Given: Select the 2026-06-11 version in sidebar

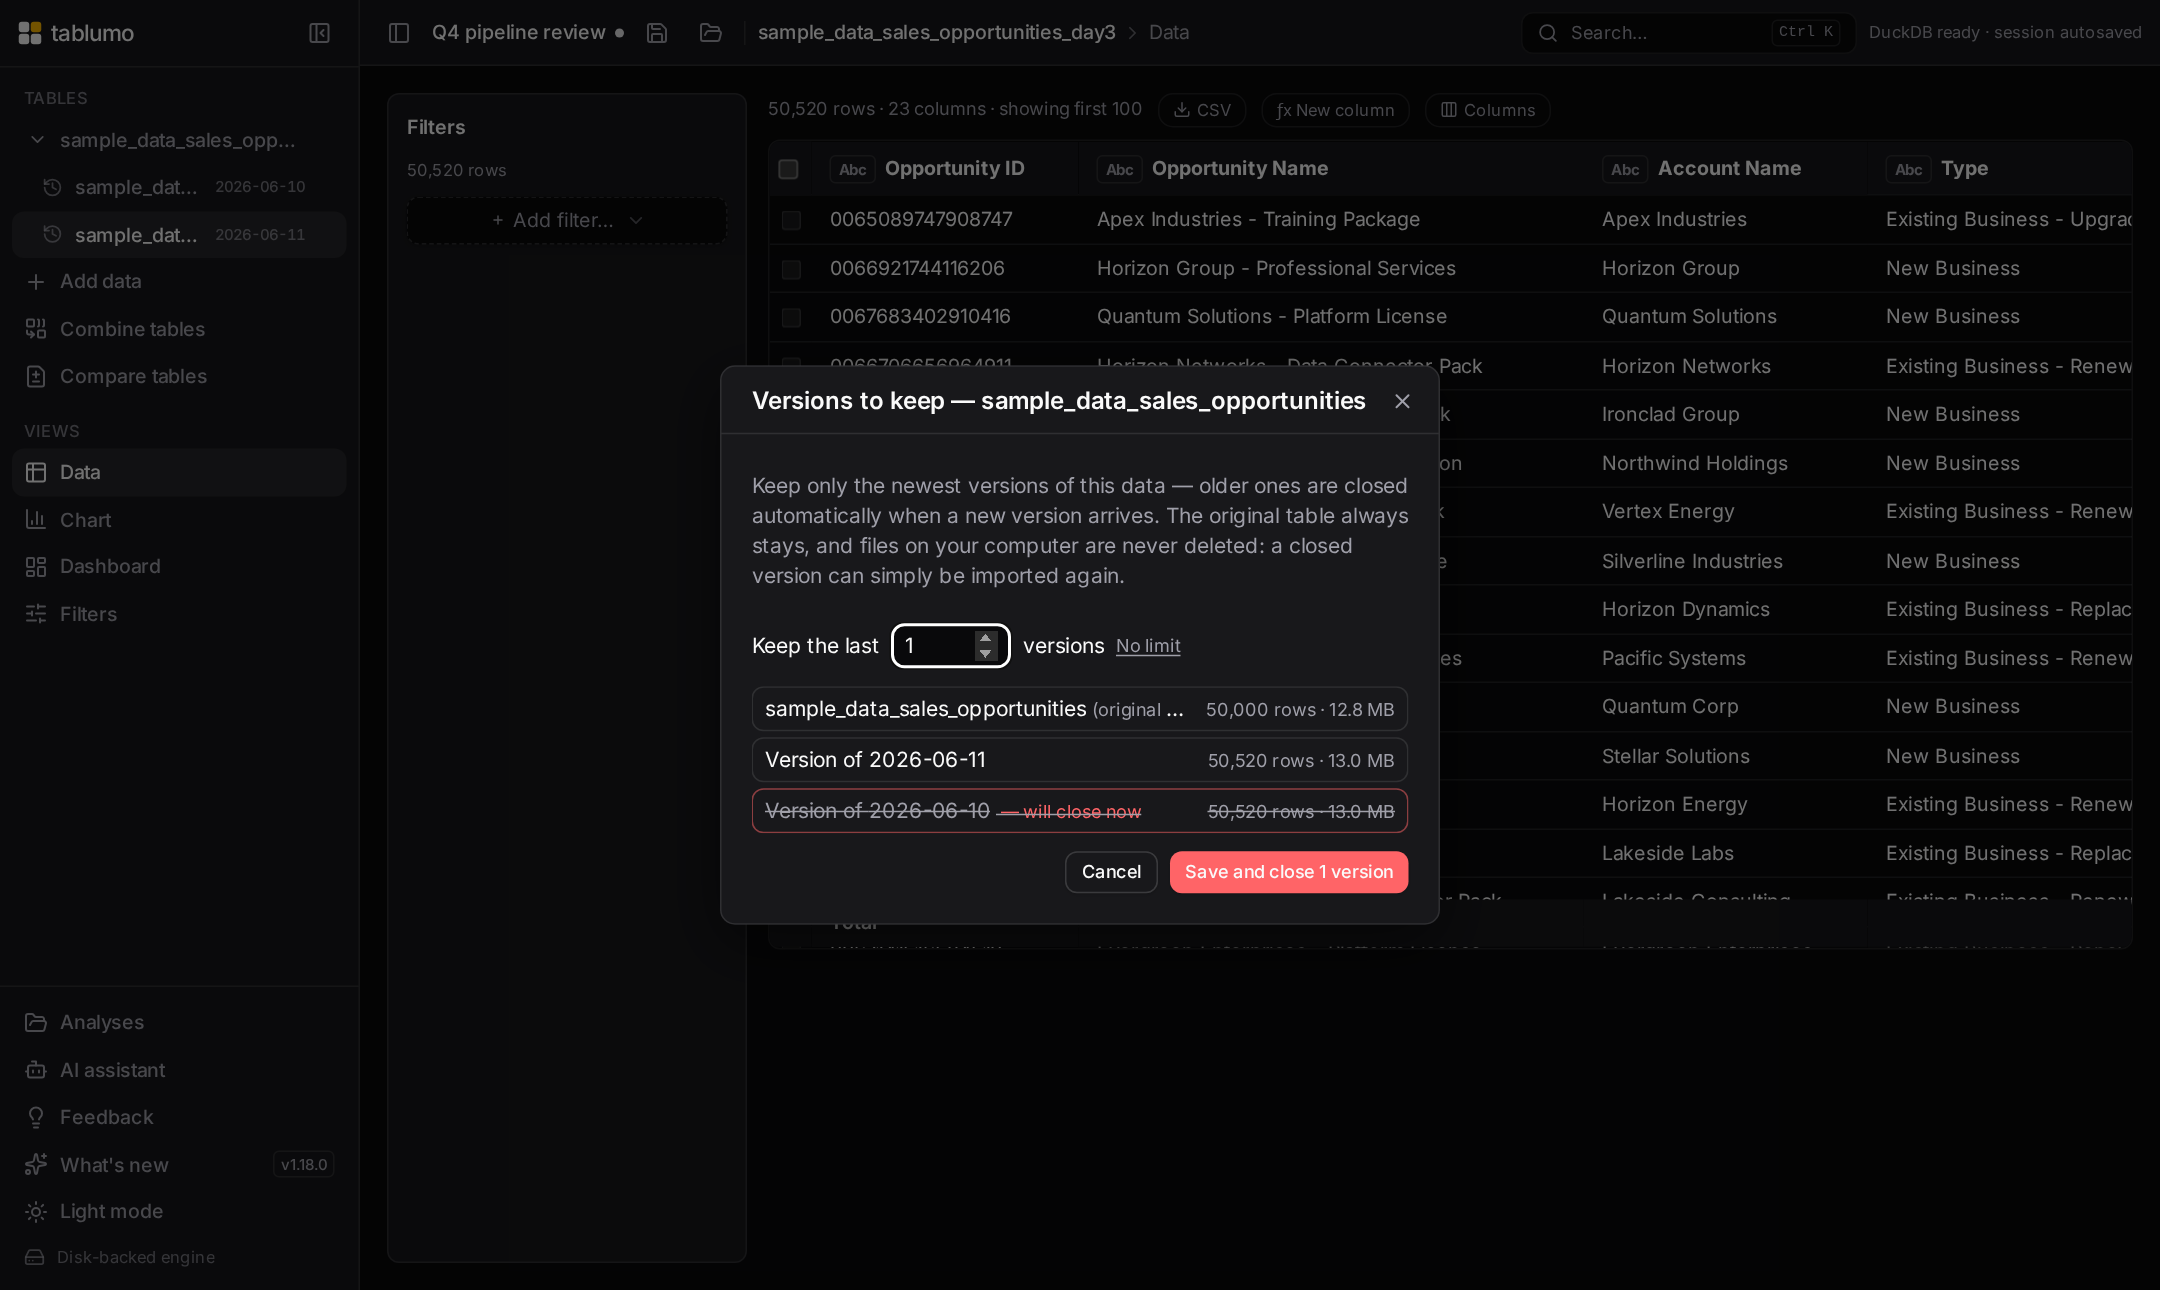Looking at the screenshot, I should coord(179,235).
